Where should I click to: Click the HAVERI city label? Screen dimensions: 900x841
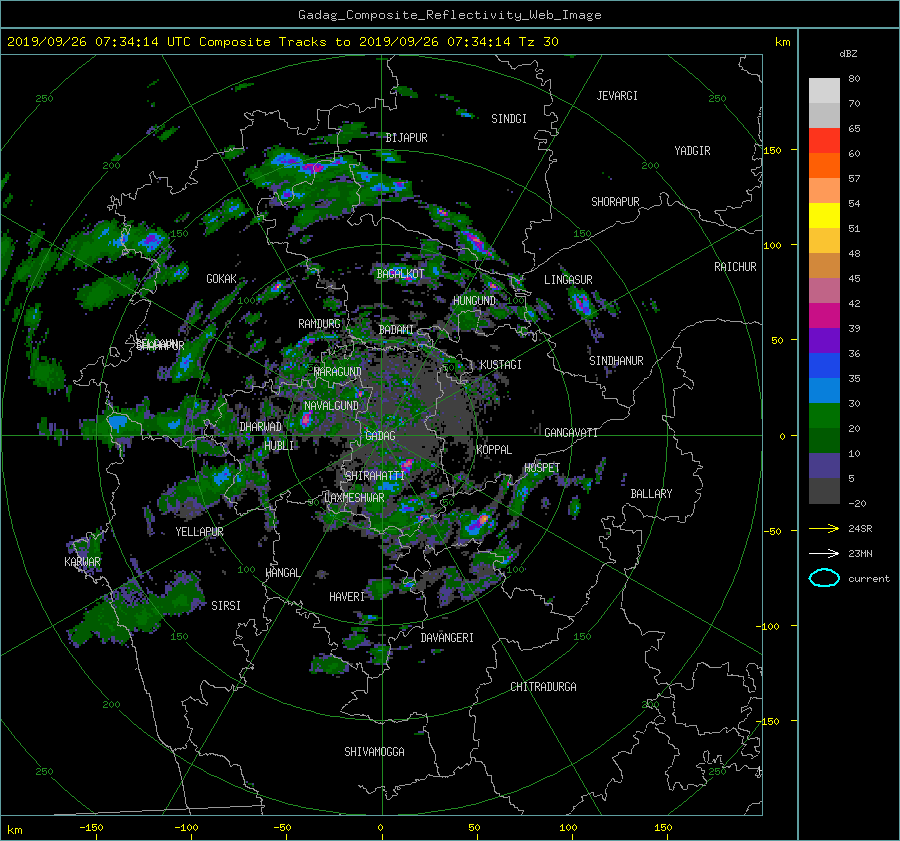347,597
